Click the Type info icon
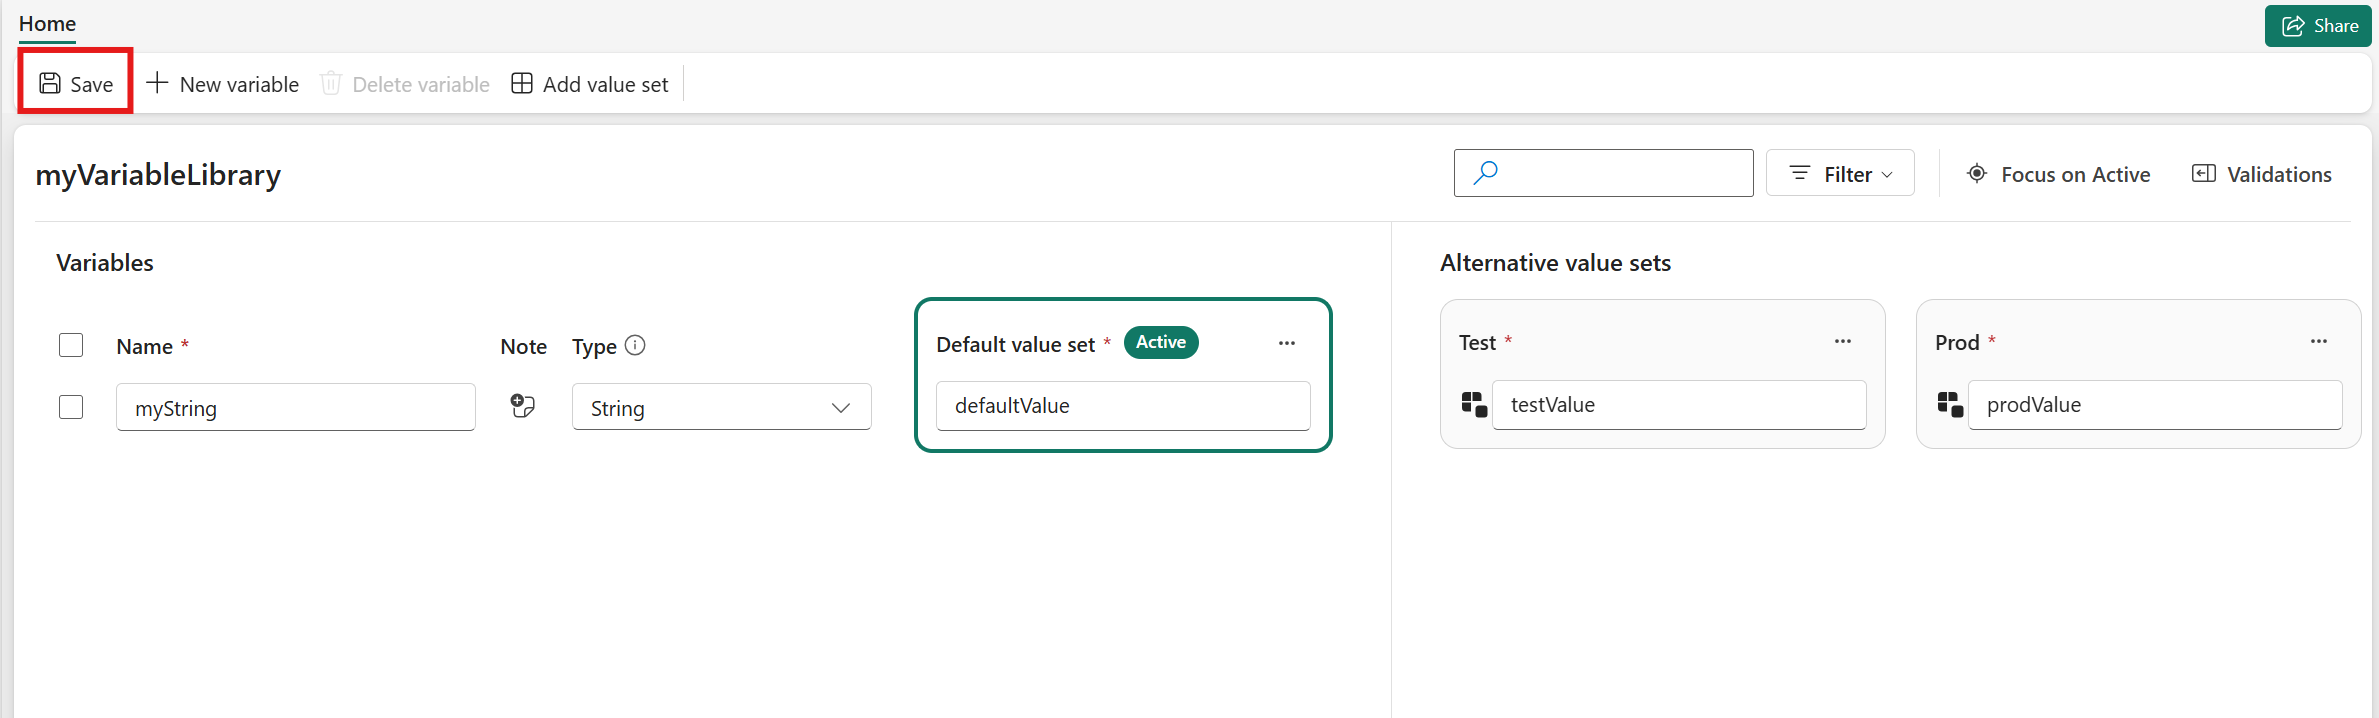 tap(635, 346)
